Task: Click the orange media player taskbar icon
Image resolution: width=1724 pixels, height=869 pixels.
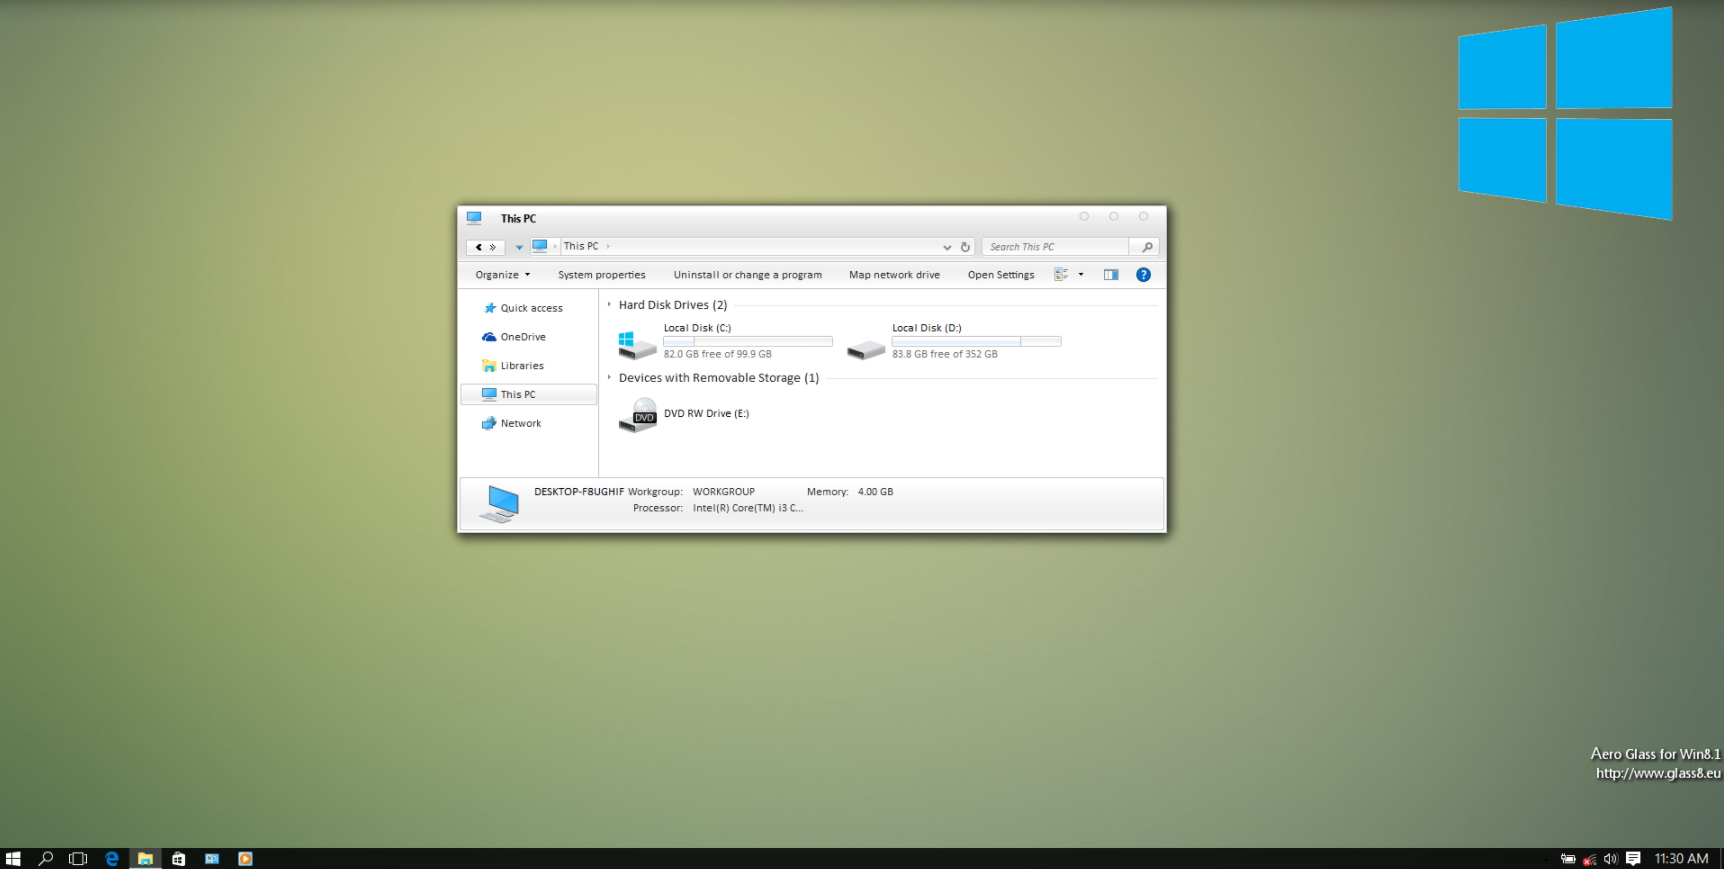Action: (245, 859)
